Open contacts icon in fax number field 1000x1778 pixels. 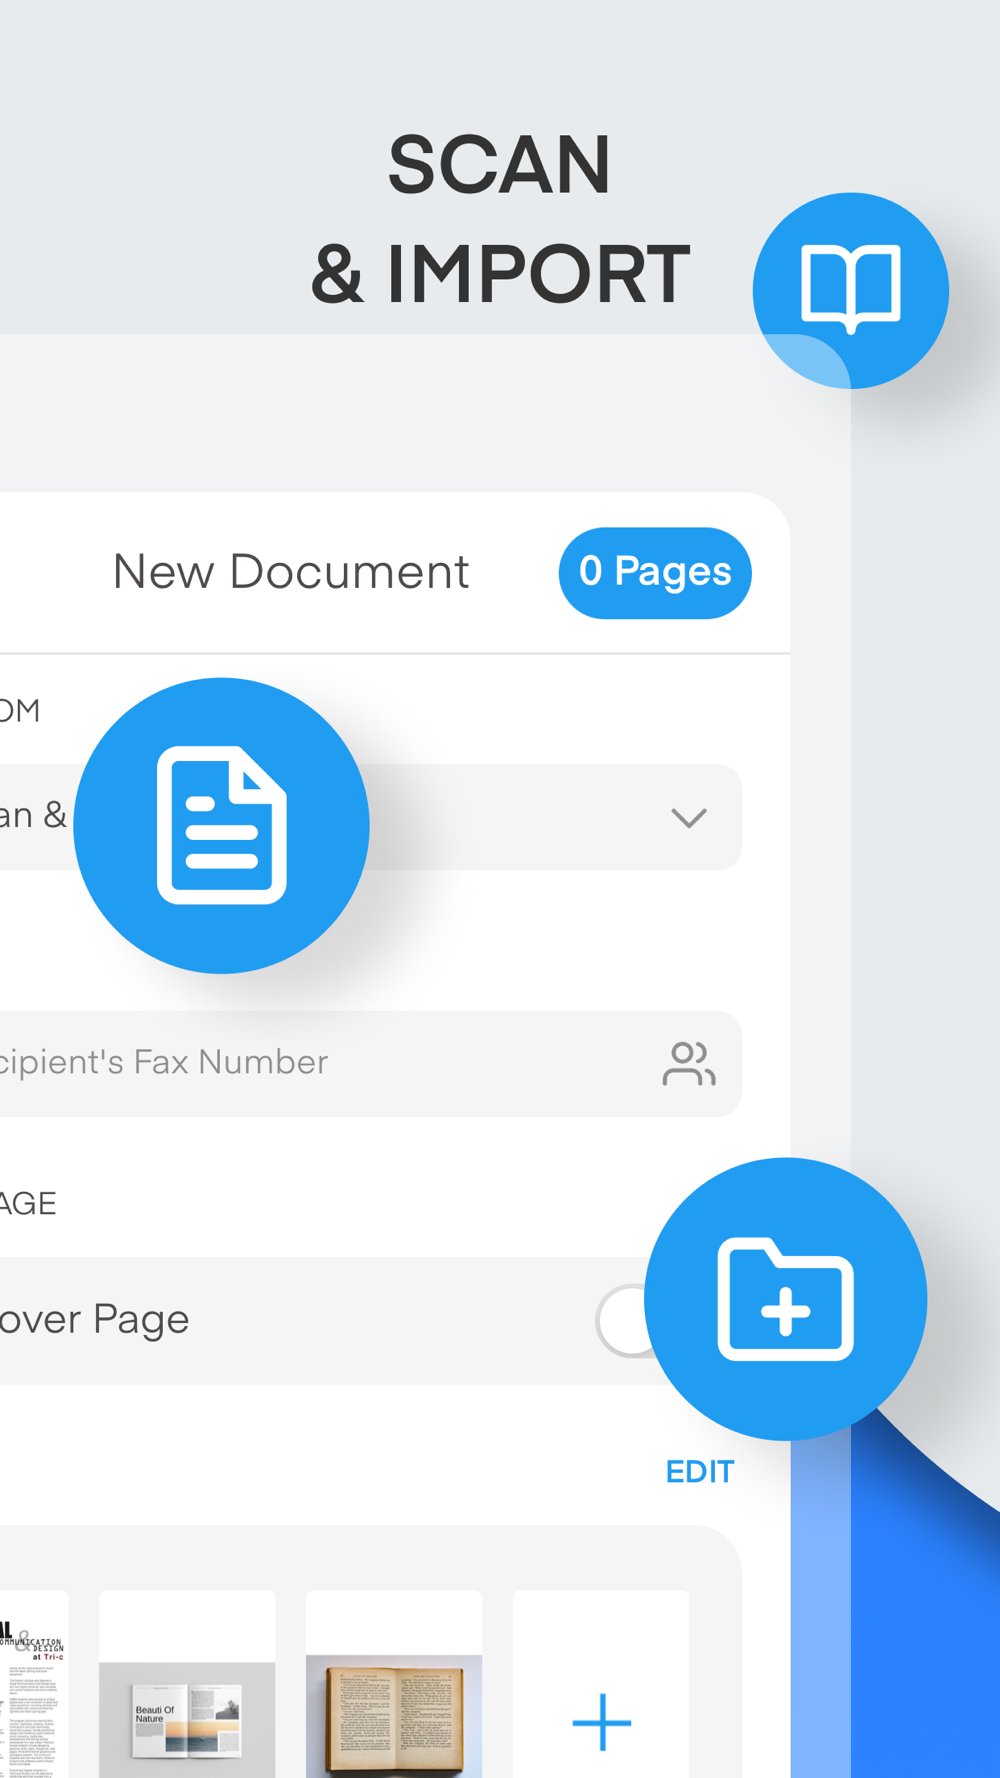(688, 1063)
